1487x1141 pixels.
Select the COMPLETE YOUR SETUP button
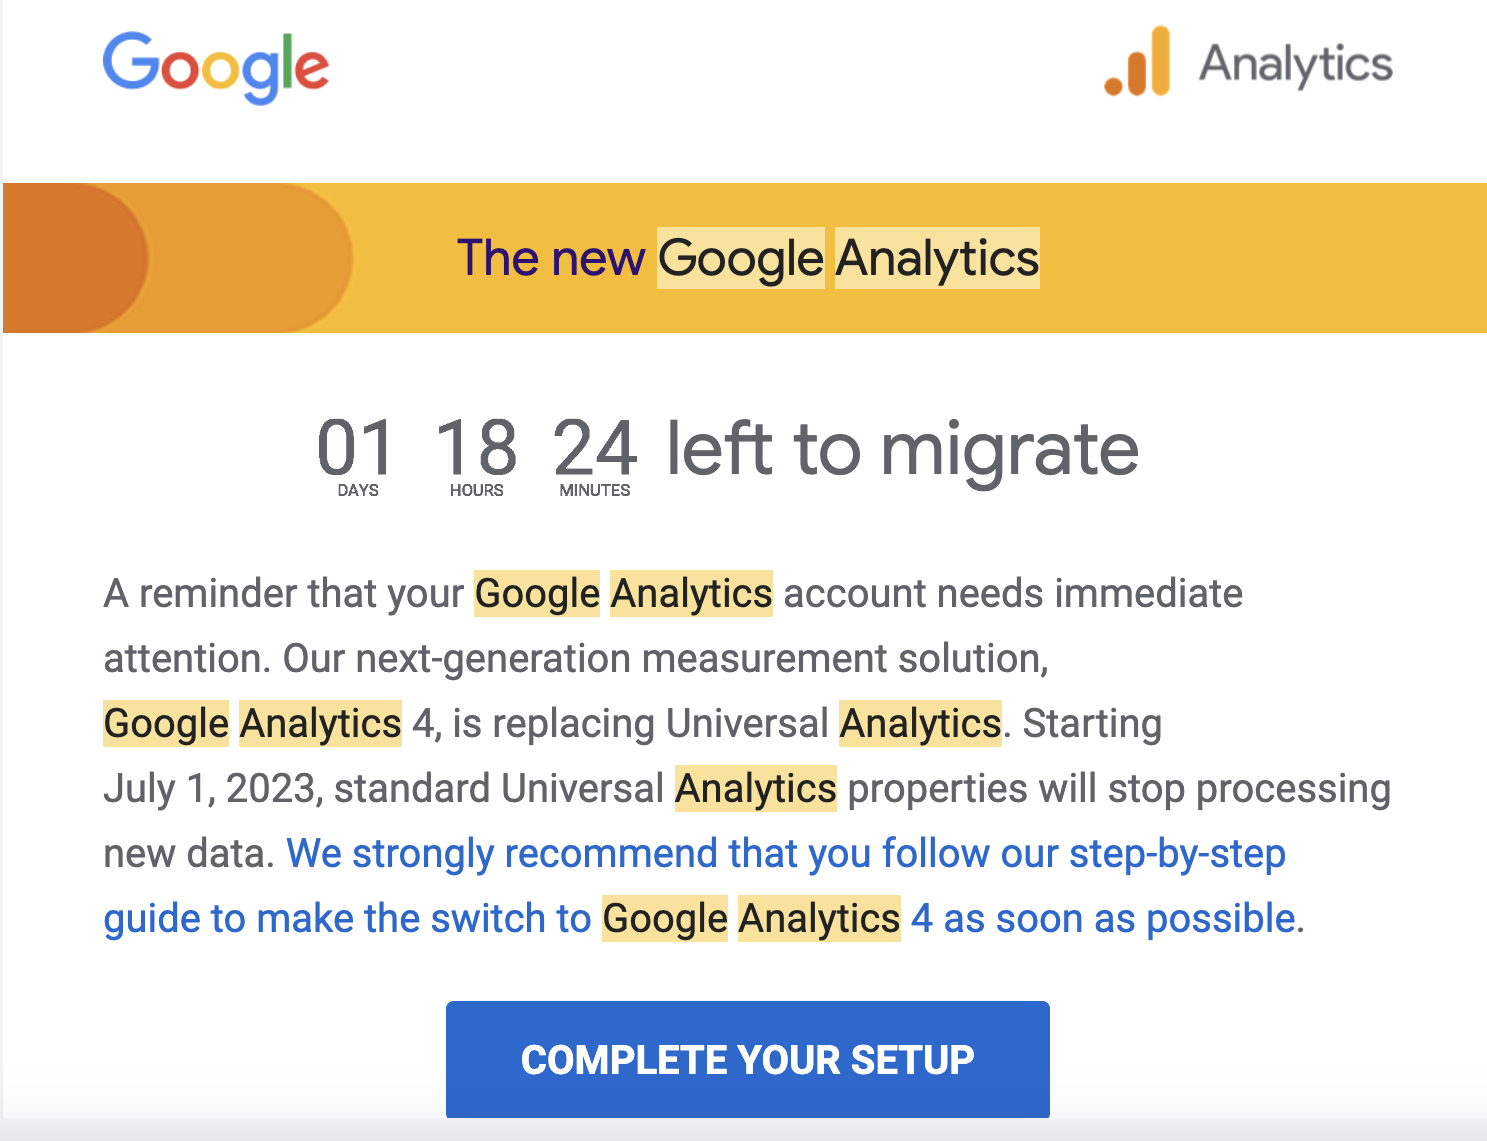click(x=748, y=1059)
